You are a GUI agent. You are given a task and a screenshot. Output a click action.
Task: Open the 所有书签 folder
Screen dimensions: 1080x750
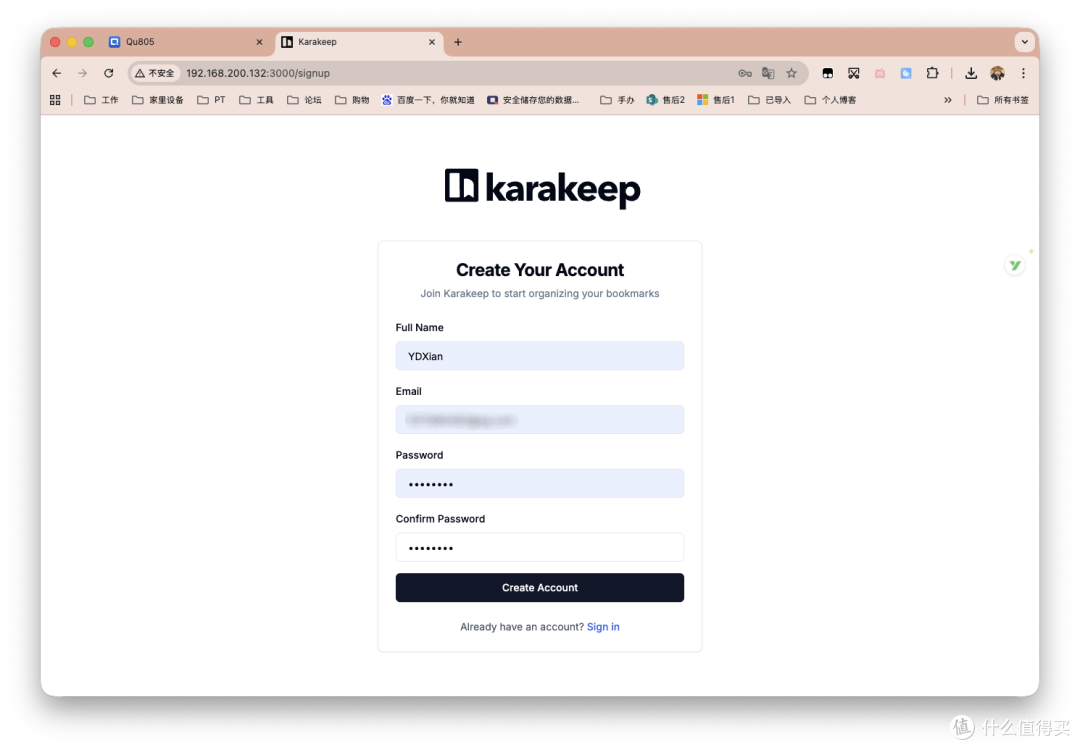click(1003, 100)
